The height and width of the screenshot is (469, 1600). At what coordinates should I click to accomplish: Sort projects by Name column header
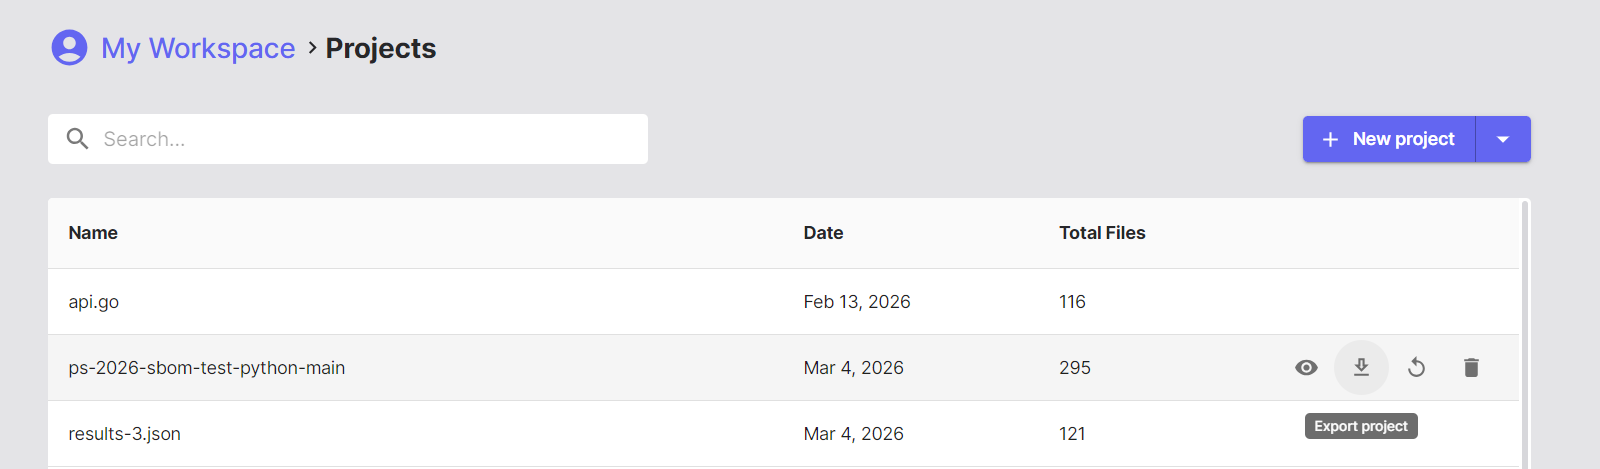pos(93,233)
